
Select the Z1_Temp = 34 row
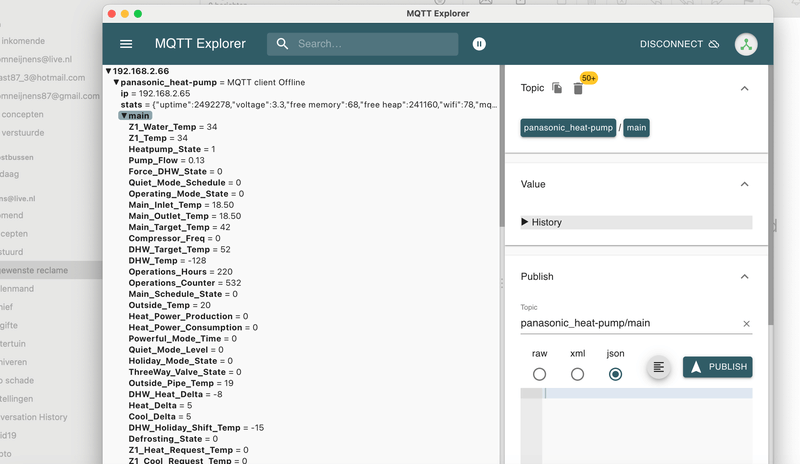(158, 138)
